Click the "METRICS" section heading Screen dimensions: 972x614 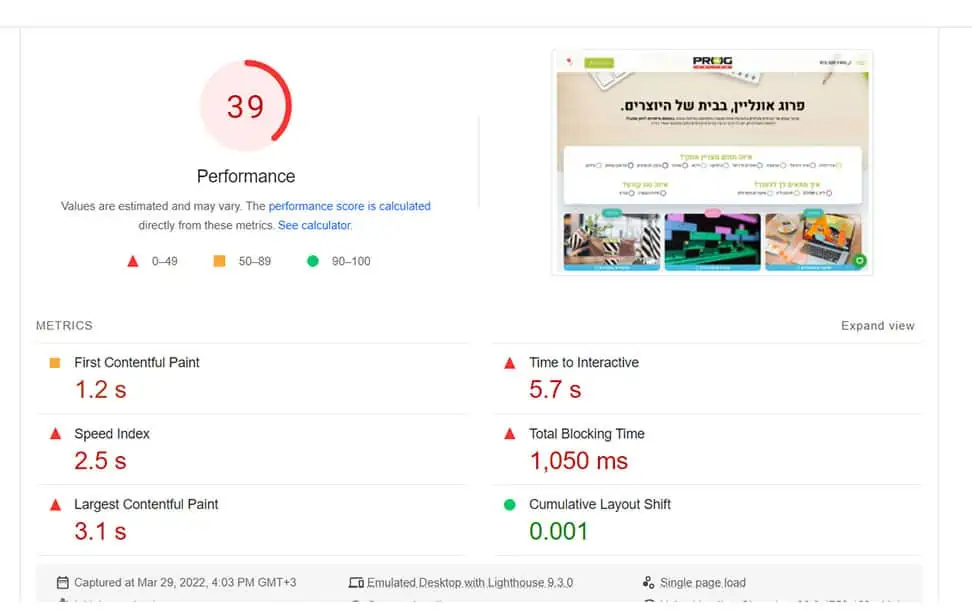(x=64, y=326)
